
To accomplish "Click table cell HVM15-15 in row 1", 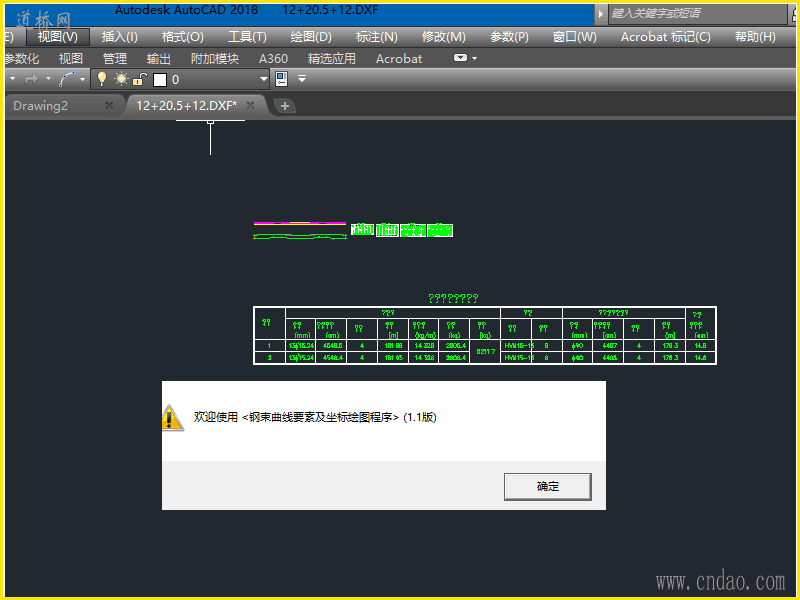I will coord(516,345).
